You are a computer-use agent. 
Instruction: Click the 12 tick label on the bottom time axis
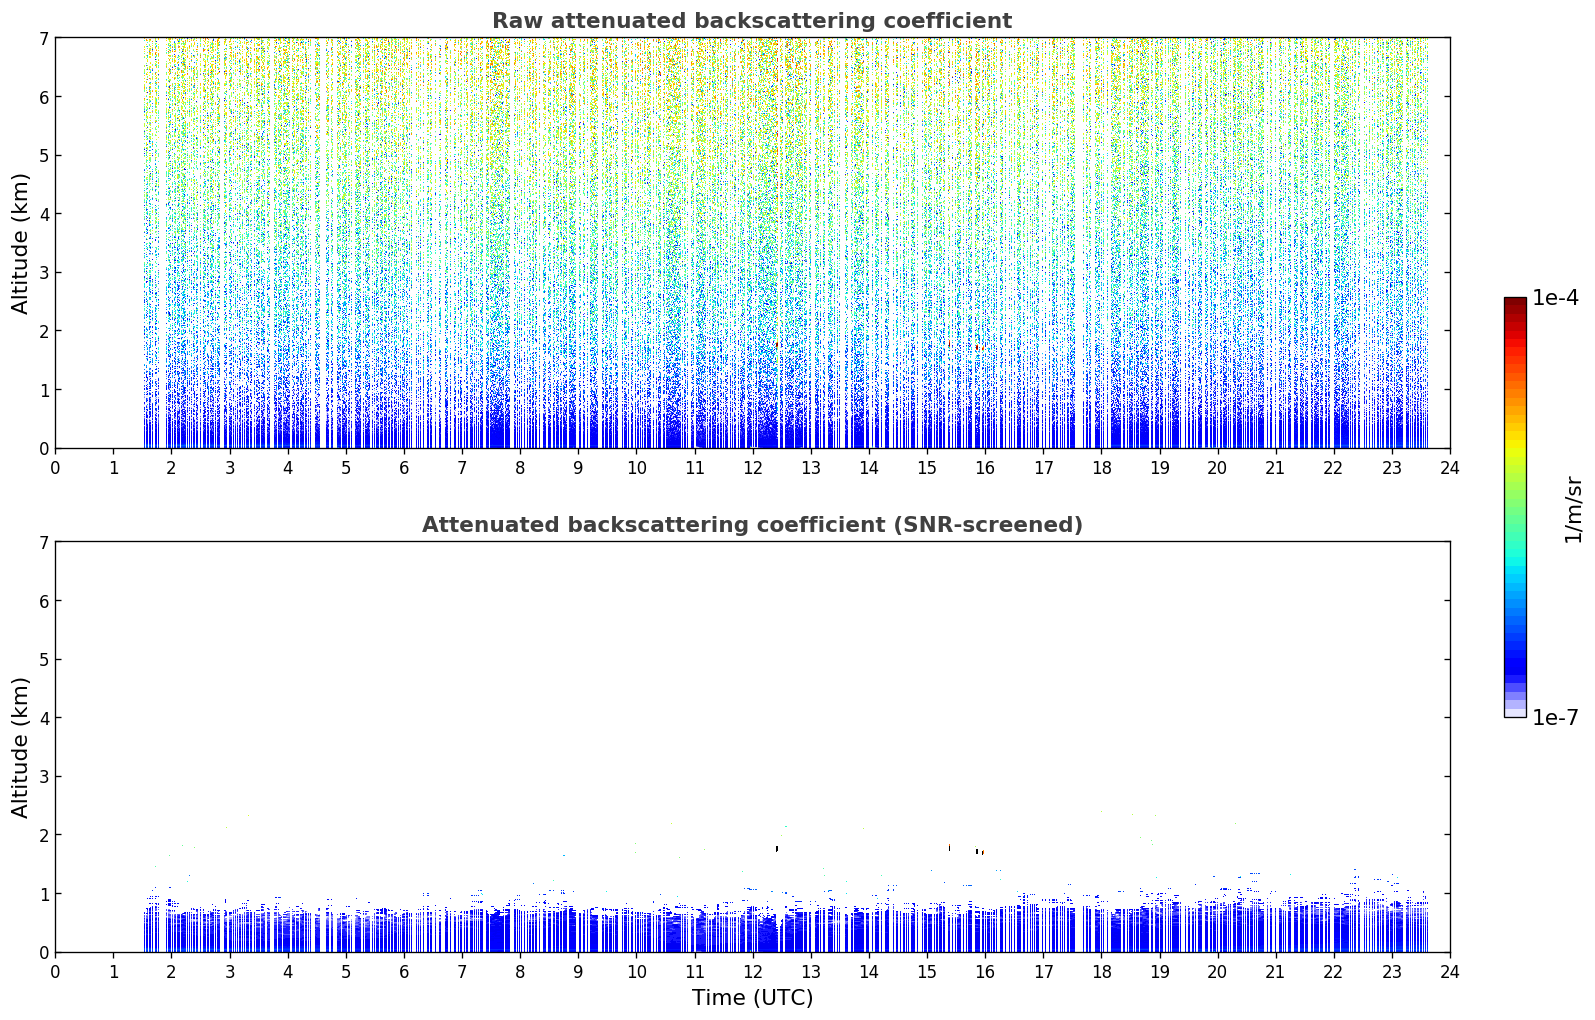752,971
